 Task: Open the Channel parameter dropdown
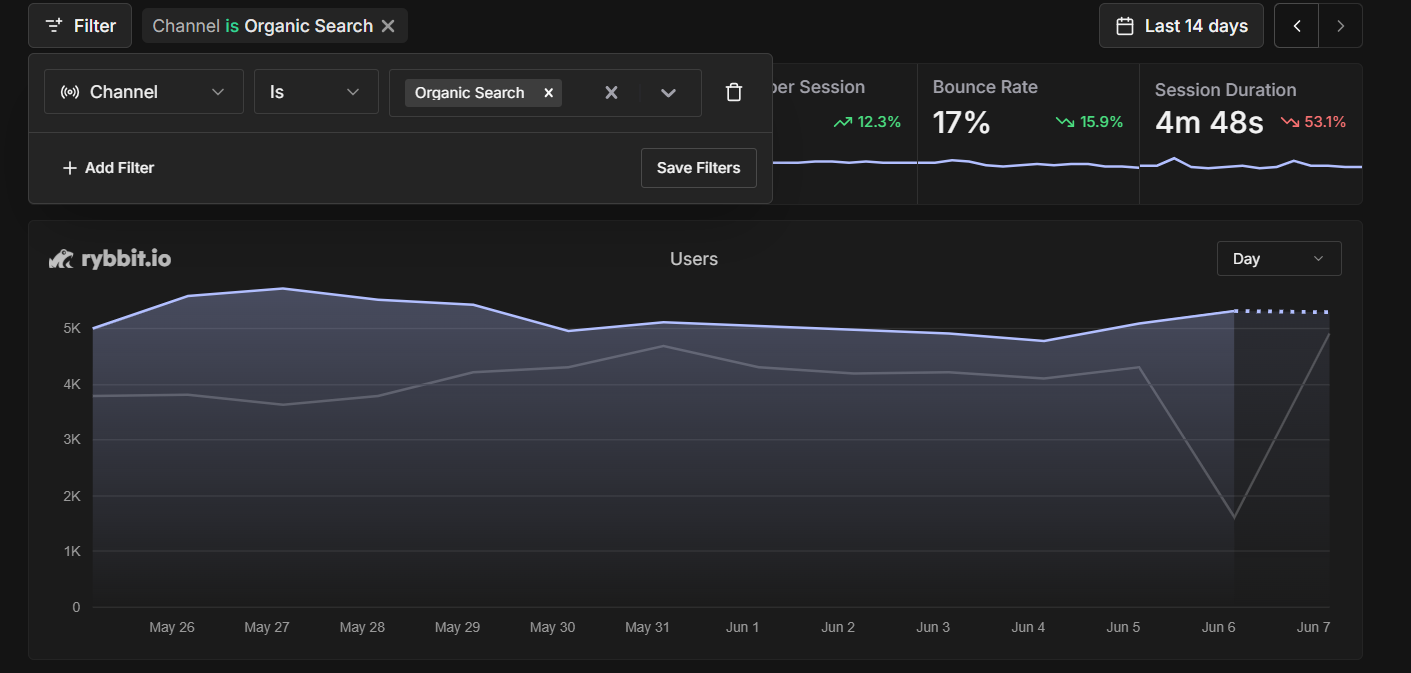point(144,92)
